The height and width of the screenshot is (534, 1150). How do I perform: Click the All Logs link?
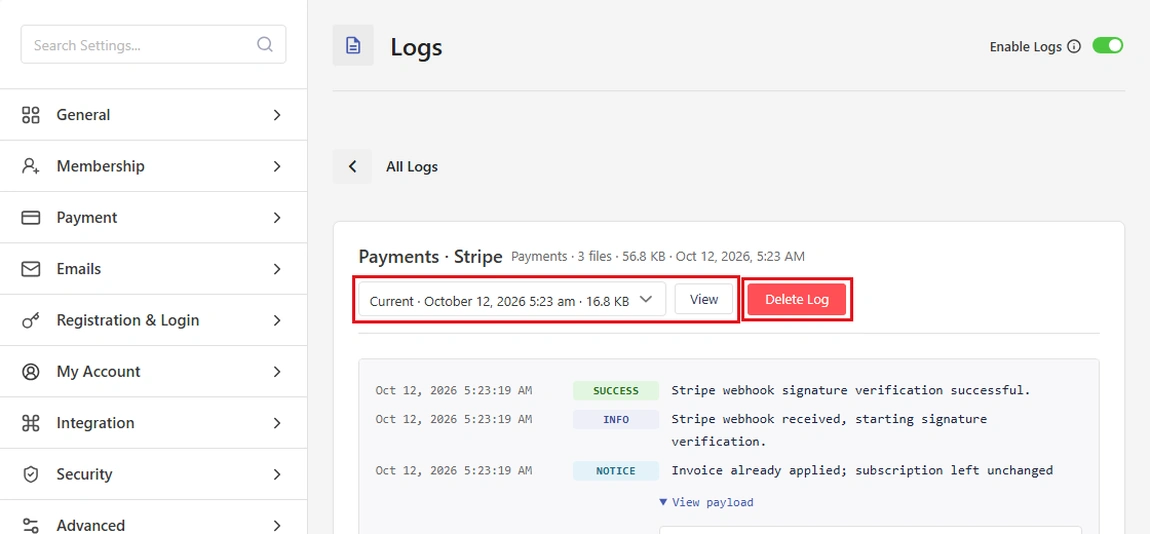[411, 167]
